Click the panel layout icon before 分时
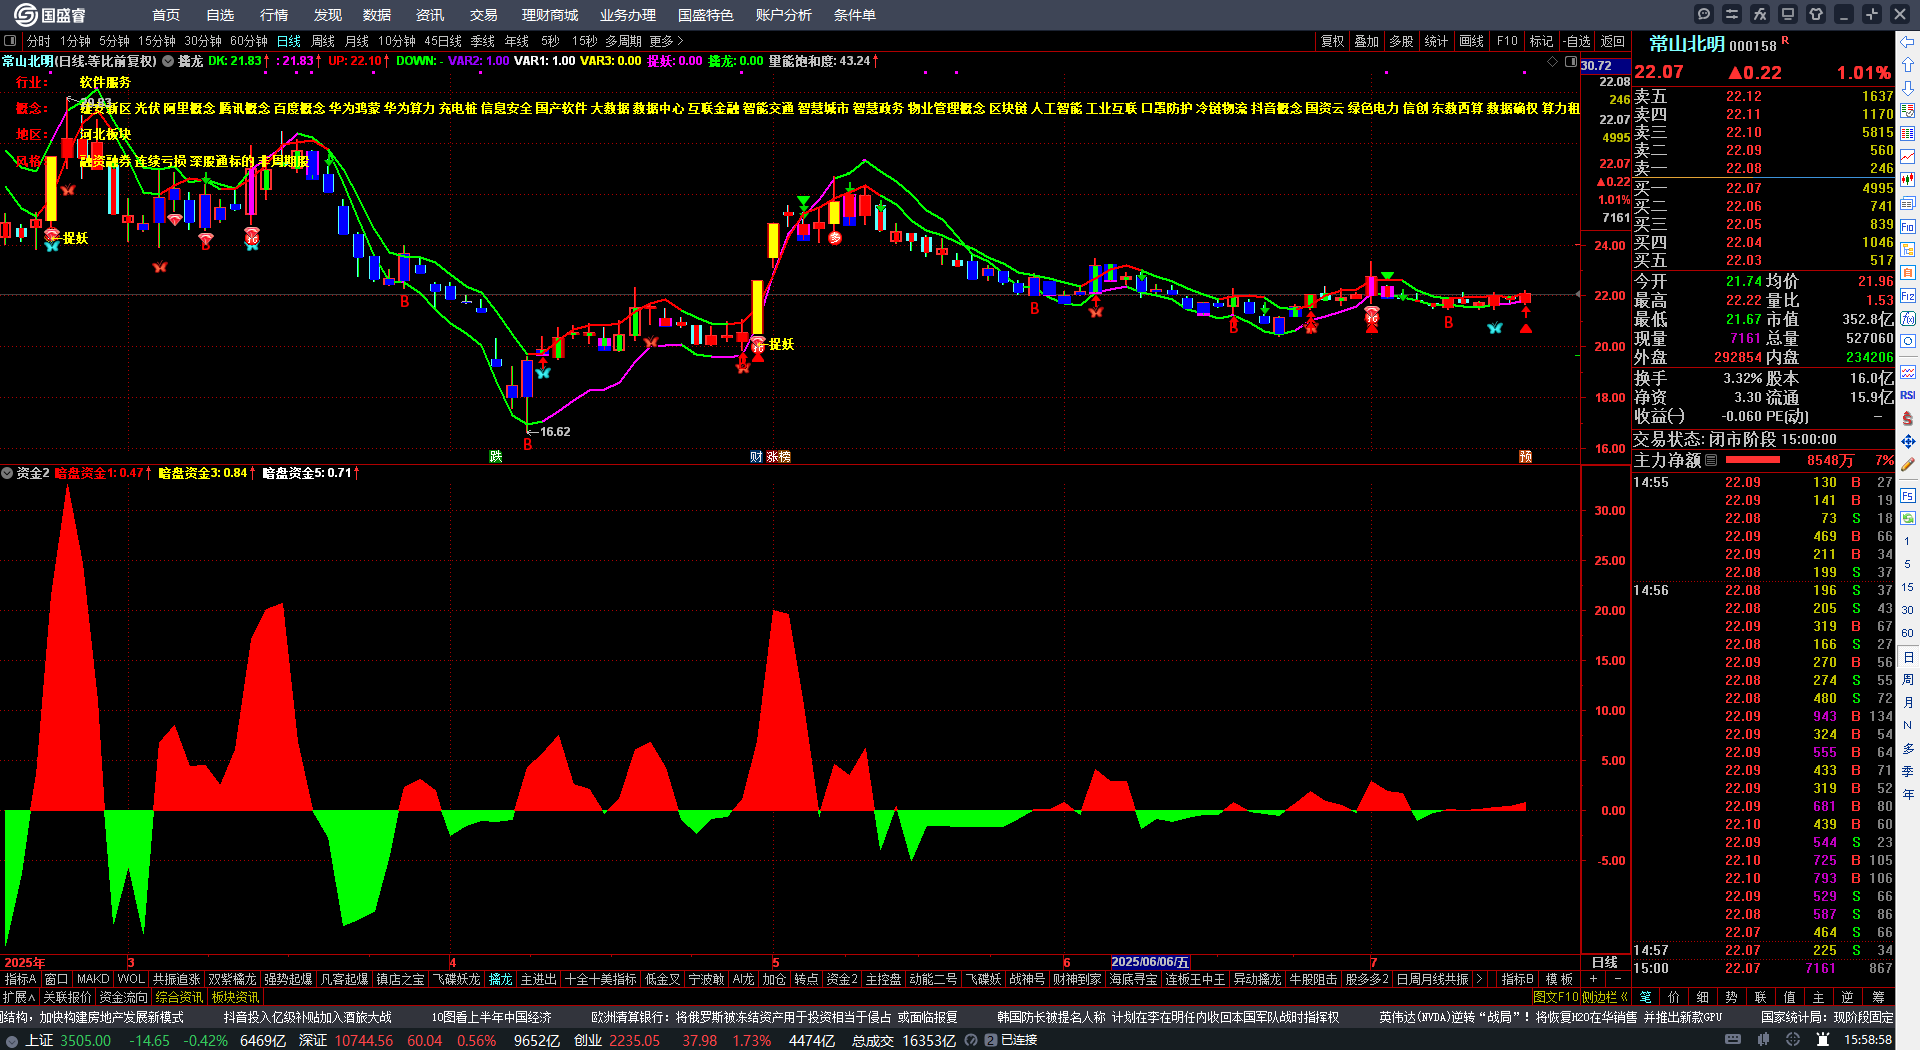The width and height of the screenshot is (1920, 1050). point(10,41)
